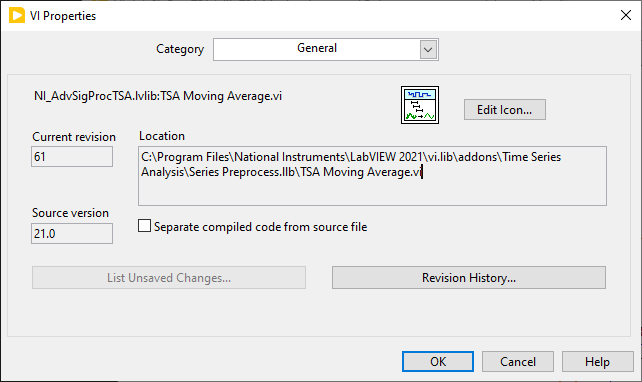Screen dimensions: 642x382
Task: Click the List Unsaved Changes button
Action: pos(169,278)
